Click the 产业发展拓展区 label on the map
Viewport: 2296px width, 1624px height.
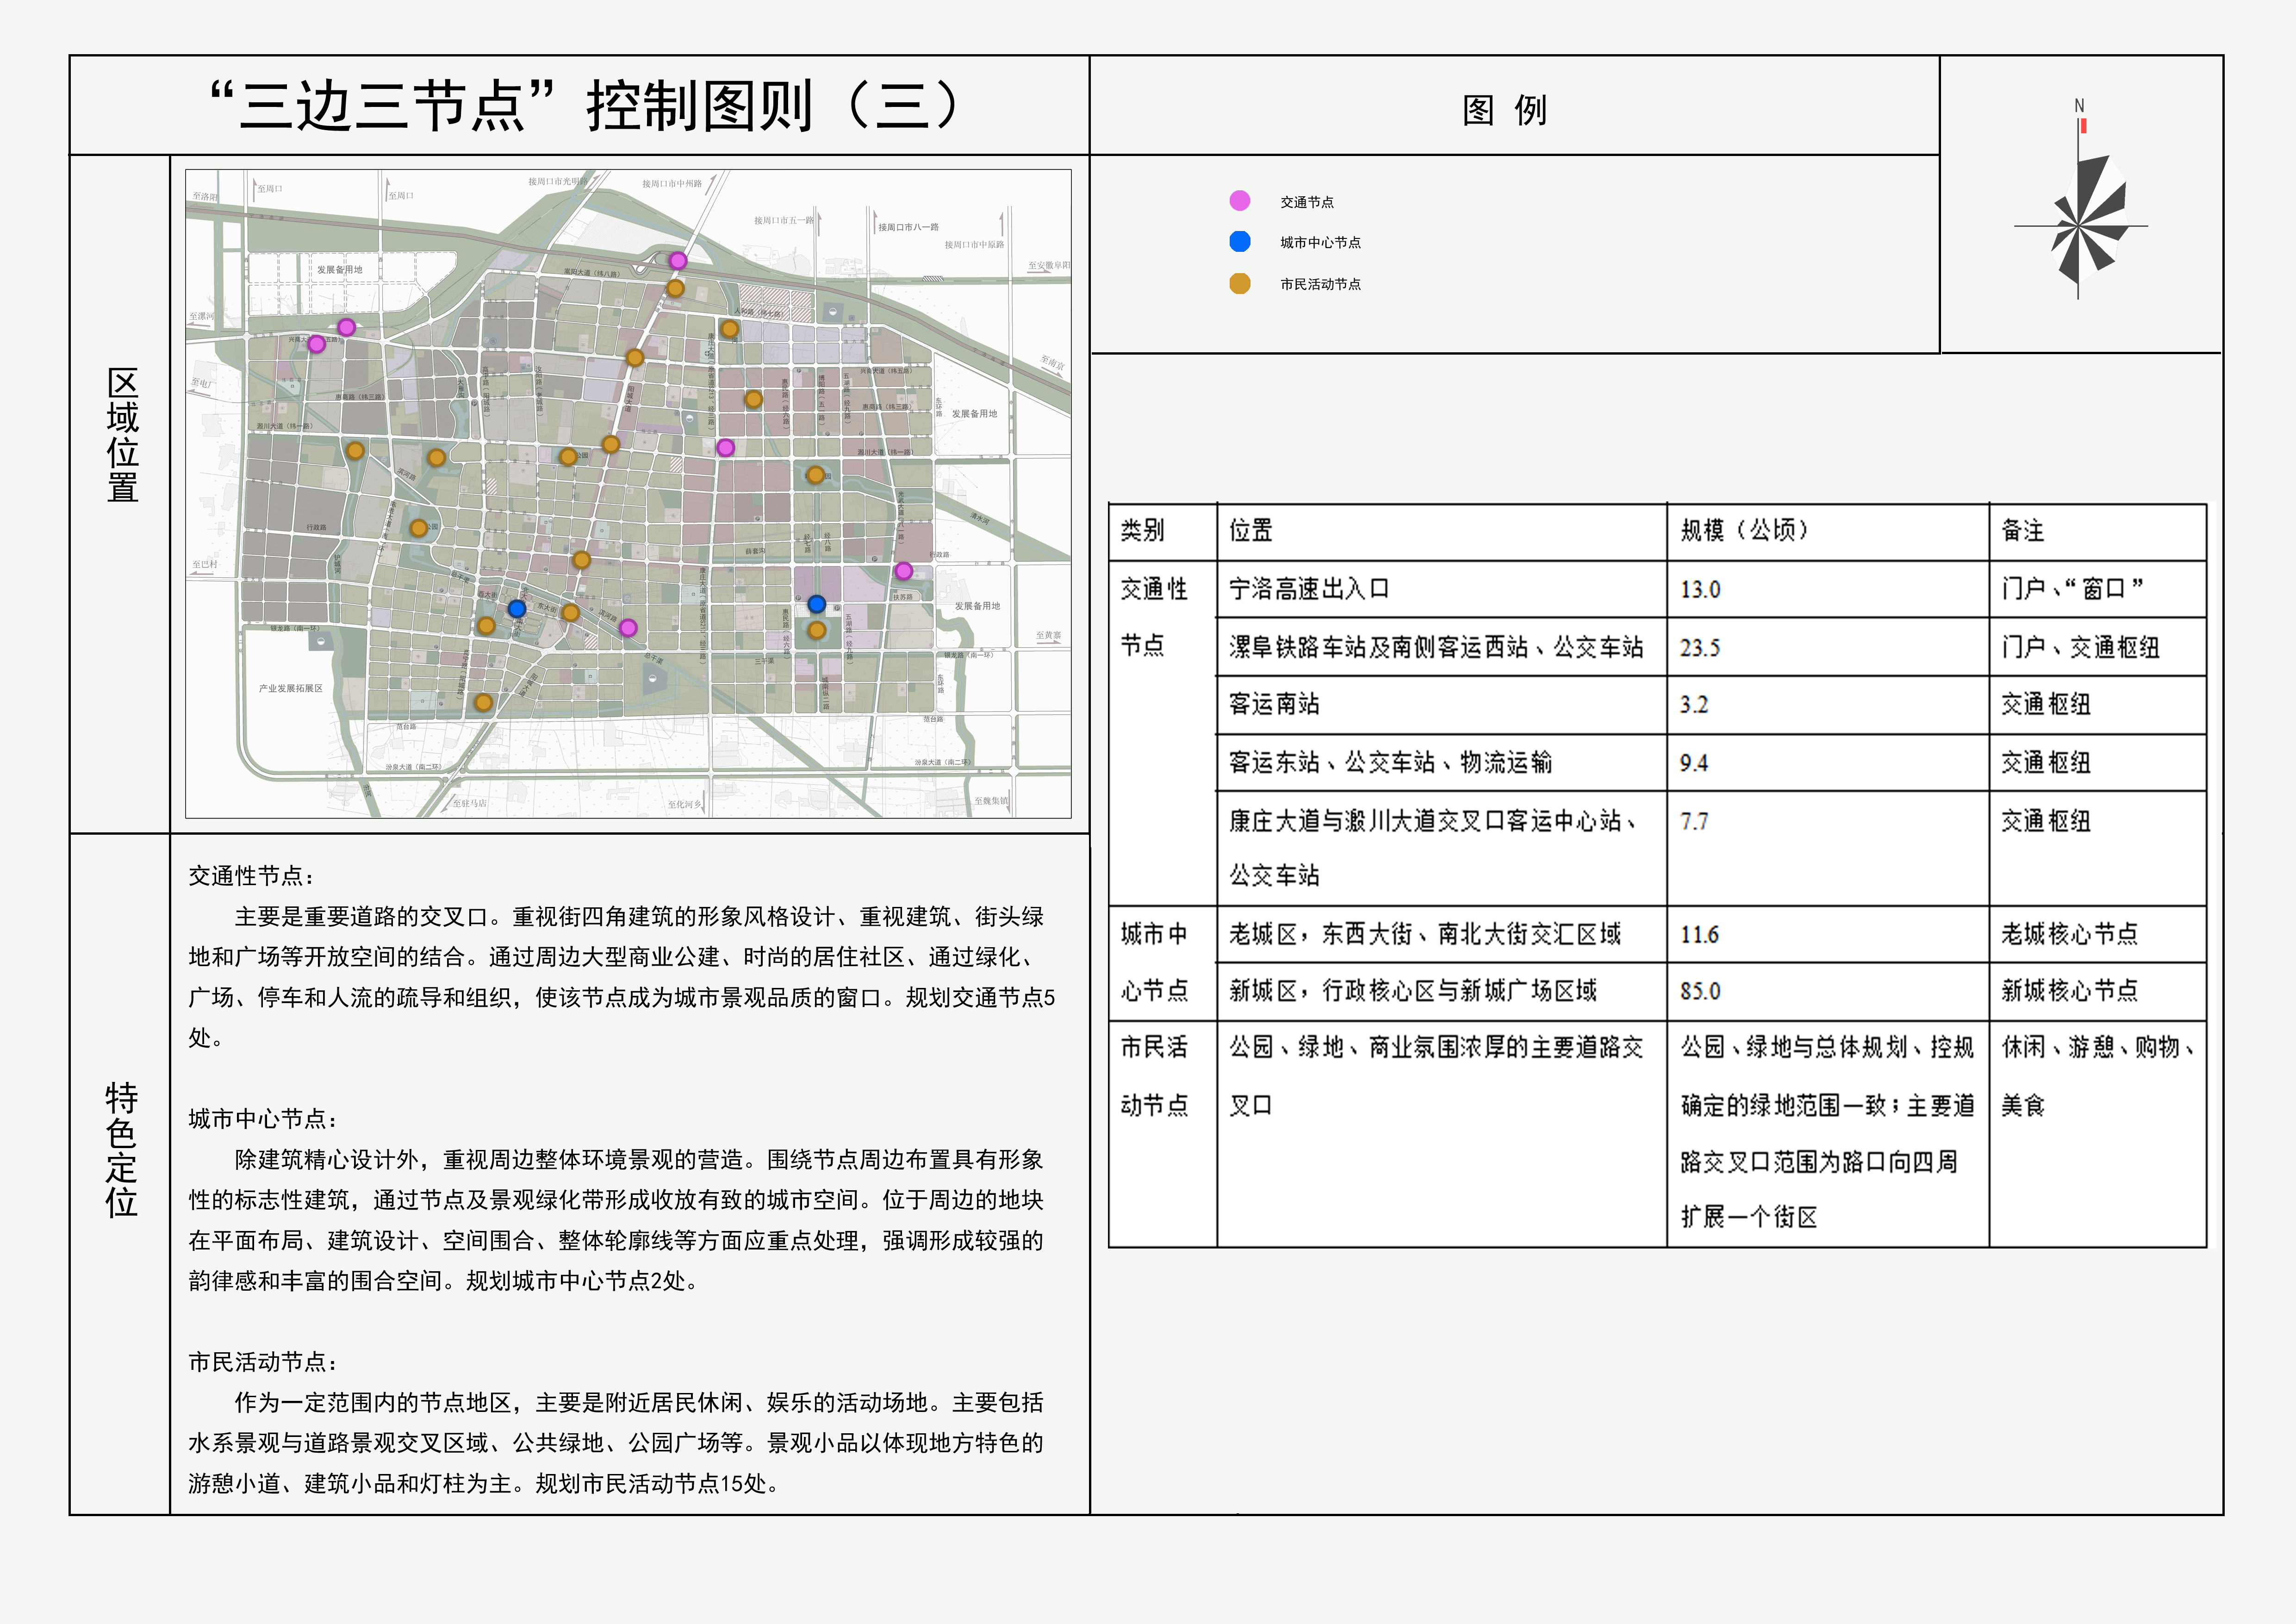pos(291,689)
